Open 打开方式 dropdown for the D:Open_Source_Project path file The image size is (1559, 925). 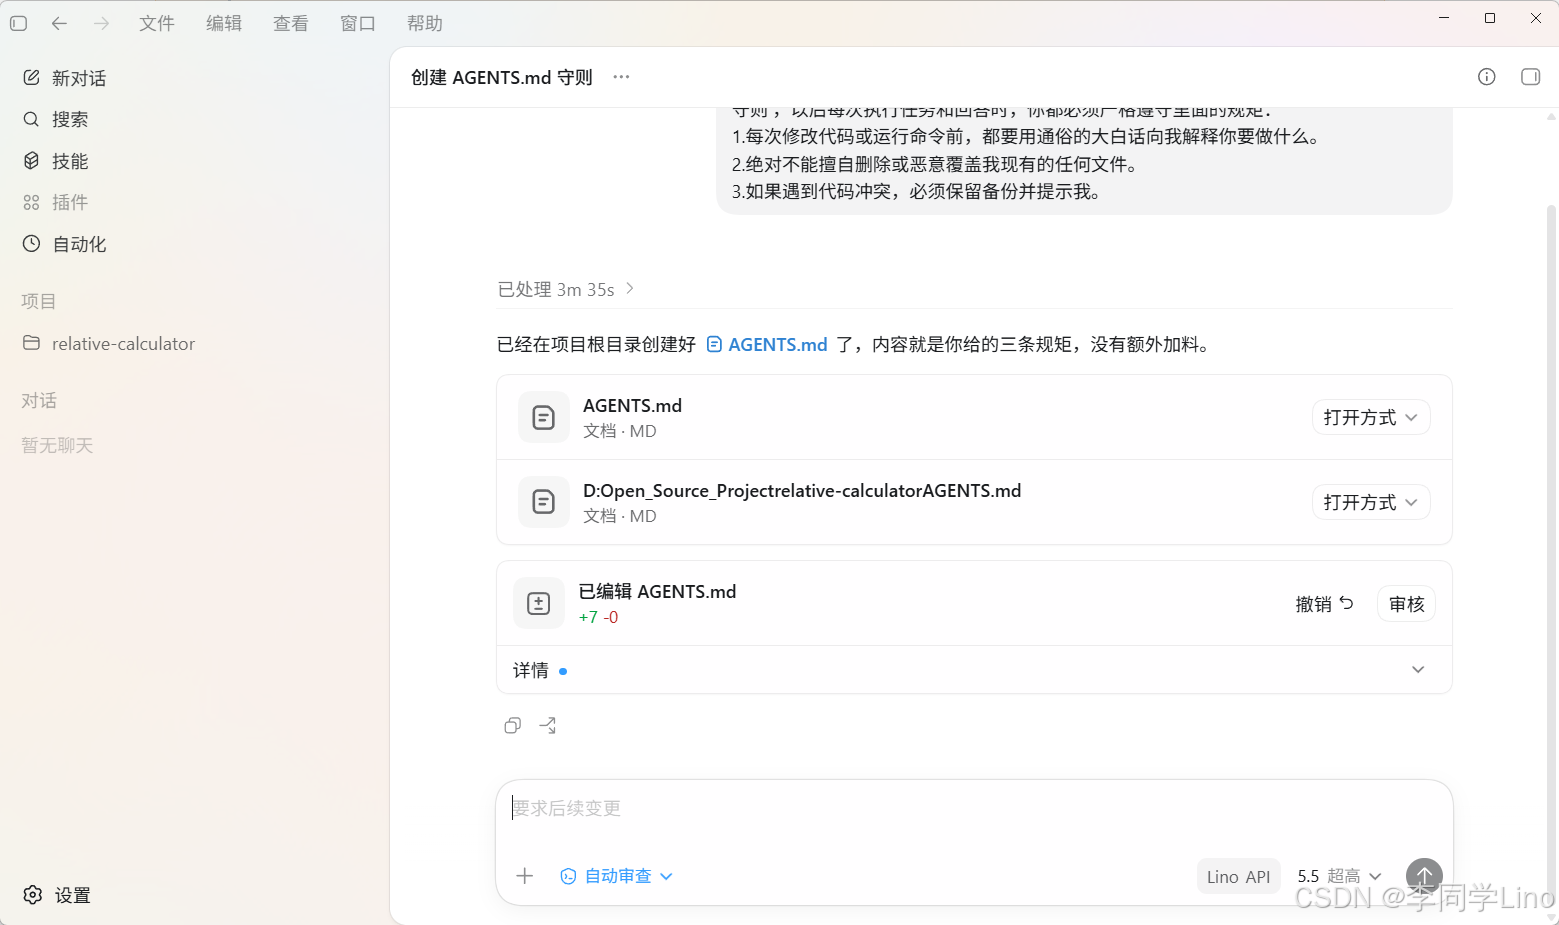(1371, 502)
